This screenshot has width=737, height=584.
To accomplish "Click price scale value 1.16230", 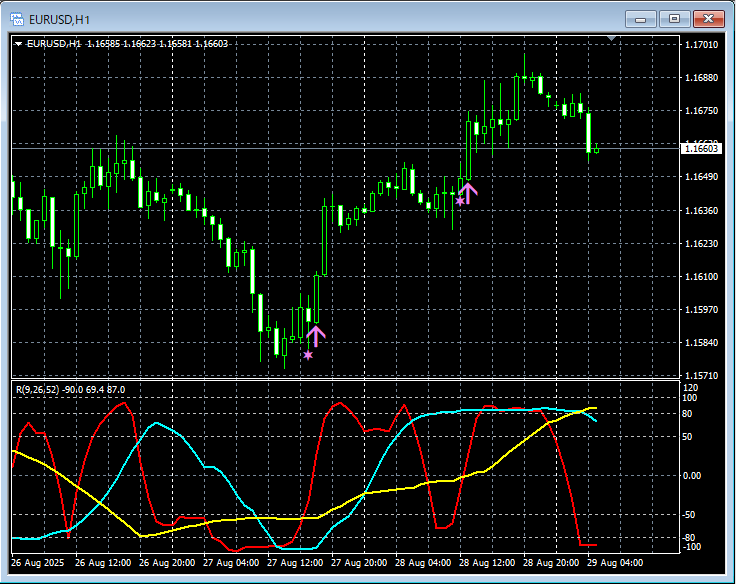I will tap(702, 244).
